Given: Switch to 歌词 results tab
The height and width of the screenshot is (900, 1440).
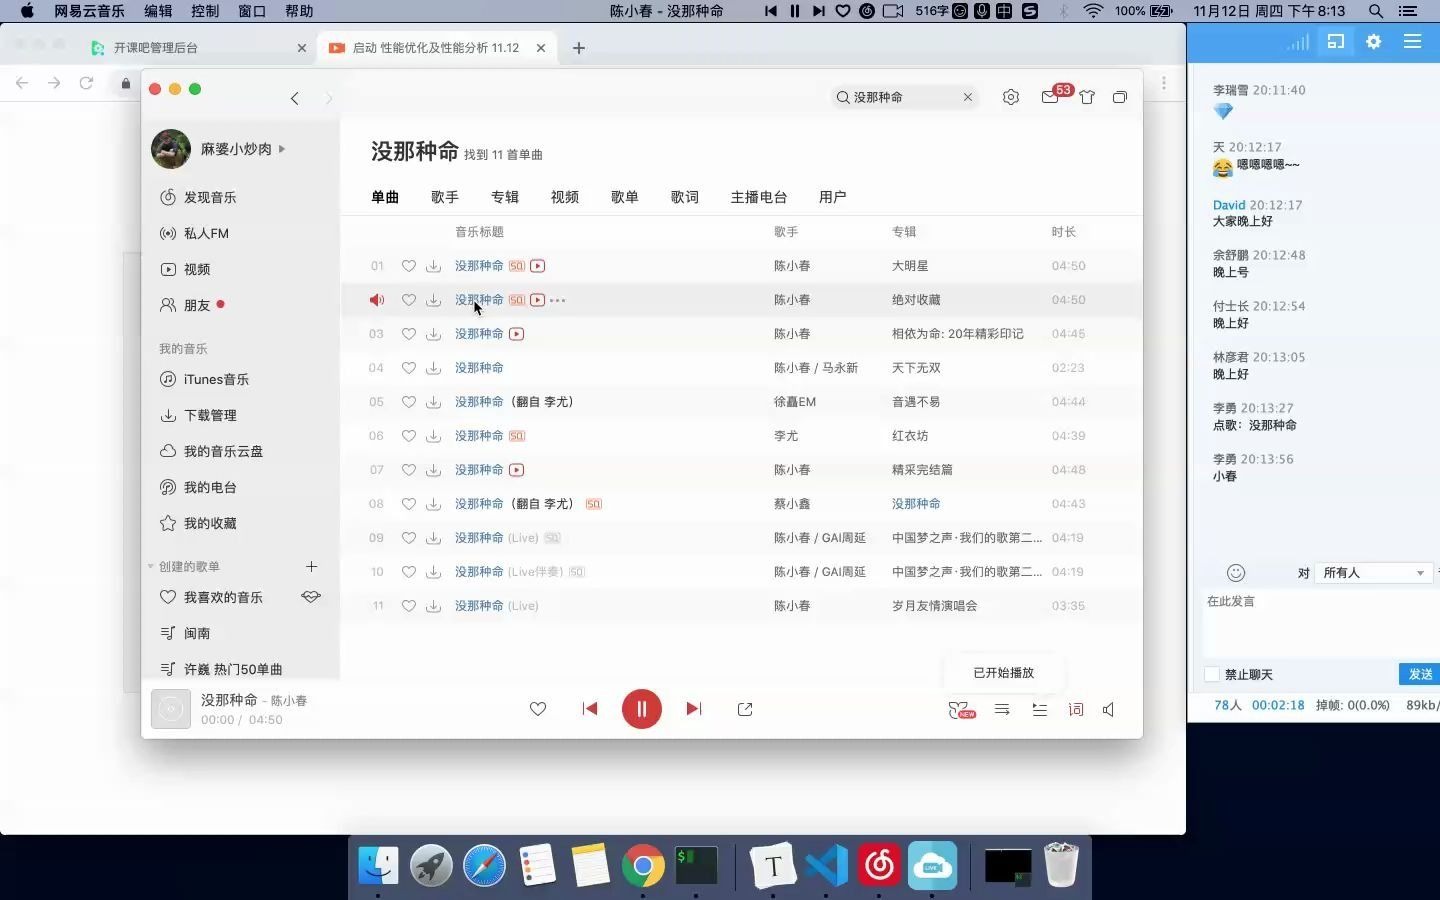Looking at the screenshot, I should (x=685, y=197).
